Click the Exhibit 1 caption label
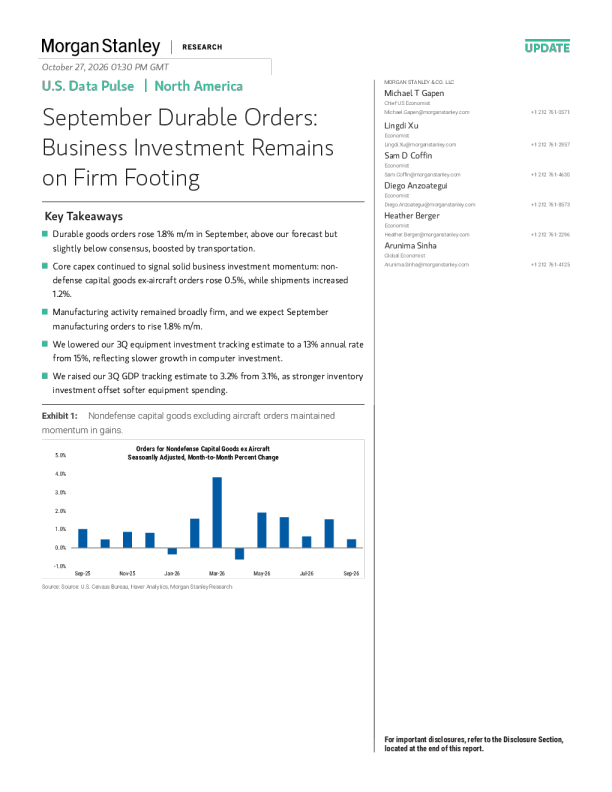 (60, 416)
